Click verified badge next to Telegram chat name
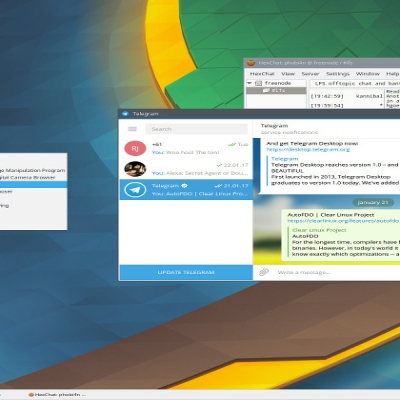The width and height of the screenshot is (400, 400). point(184,186)
